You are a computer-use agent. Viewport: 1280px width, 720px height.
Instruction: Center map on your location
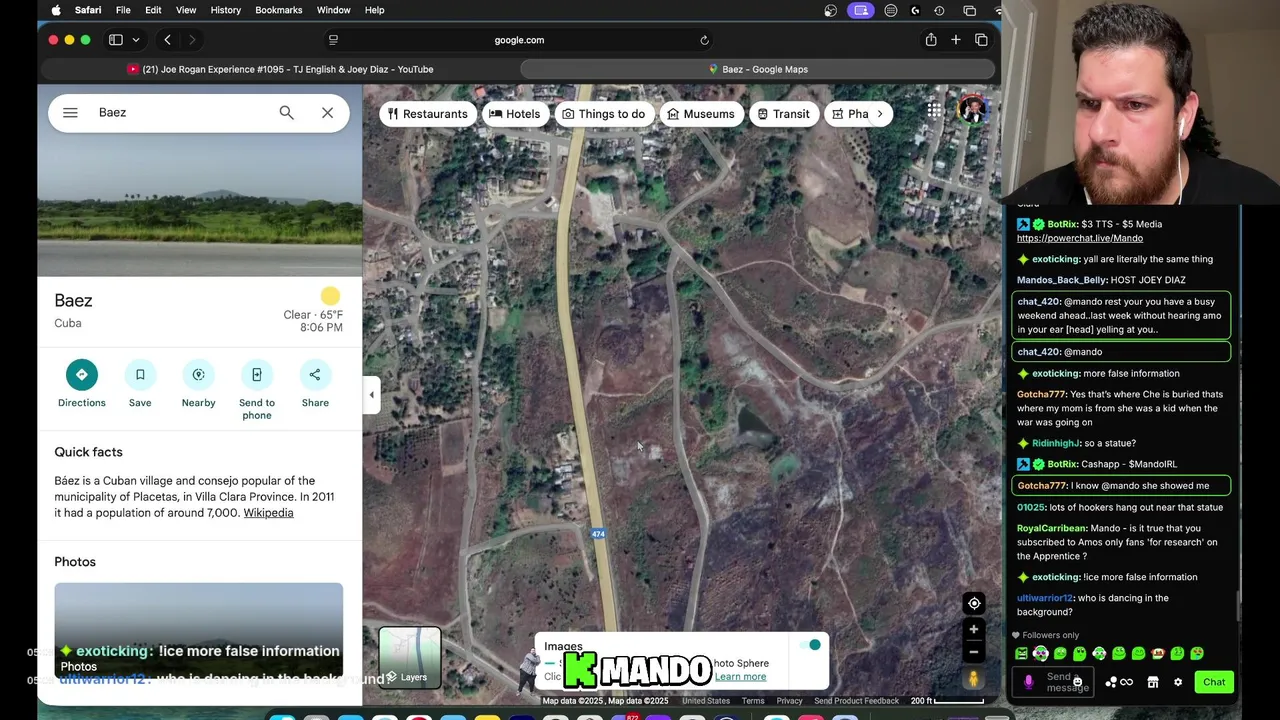(x=974, y=603)
